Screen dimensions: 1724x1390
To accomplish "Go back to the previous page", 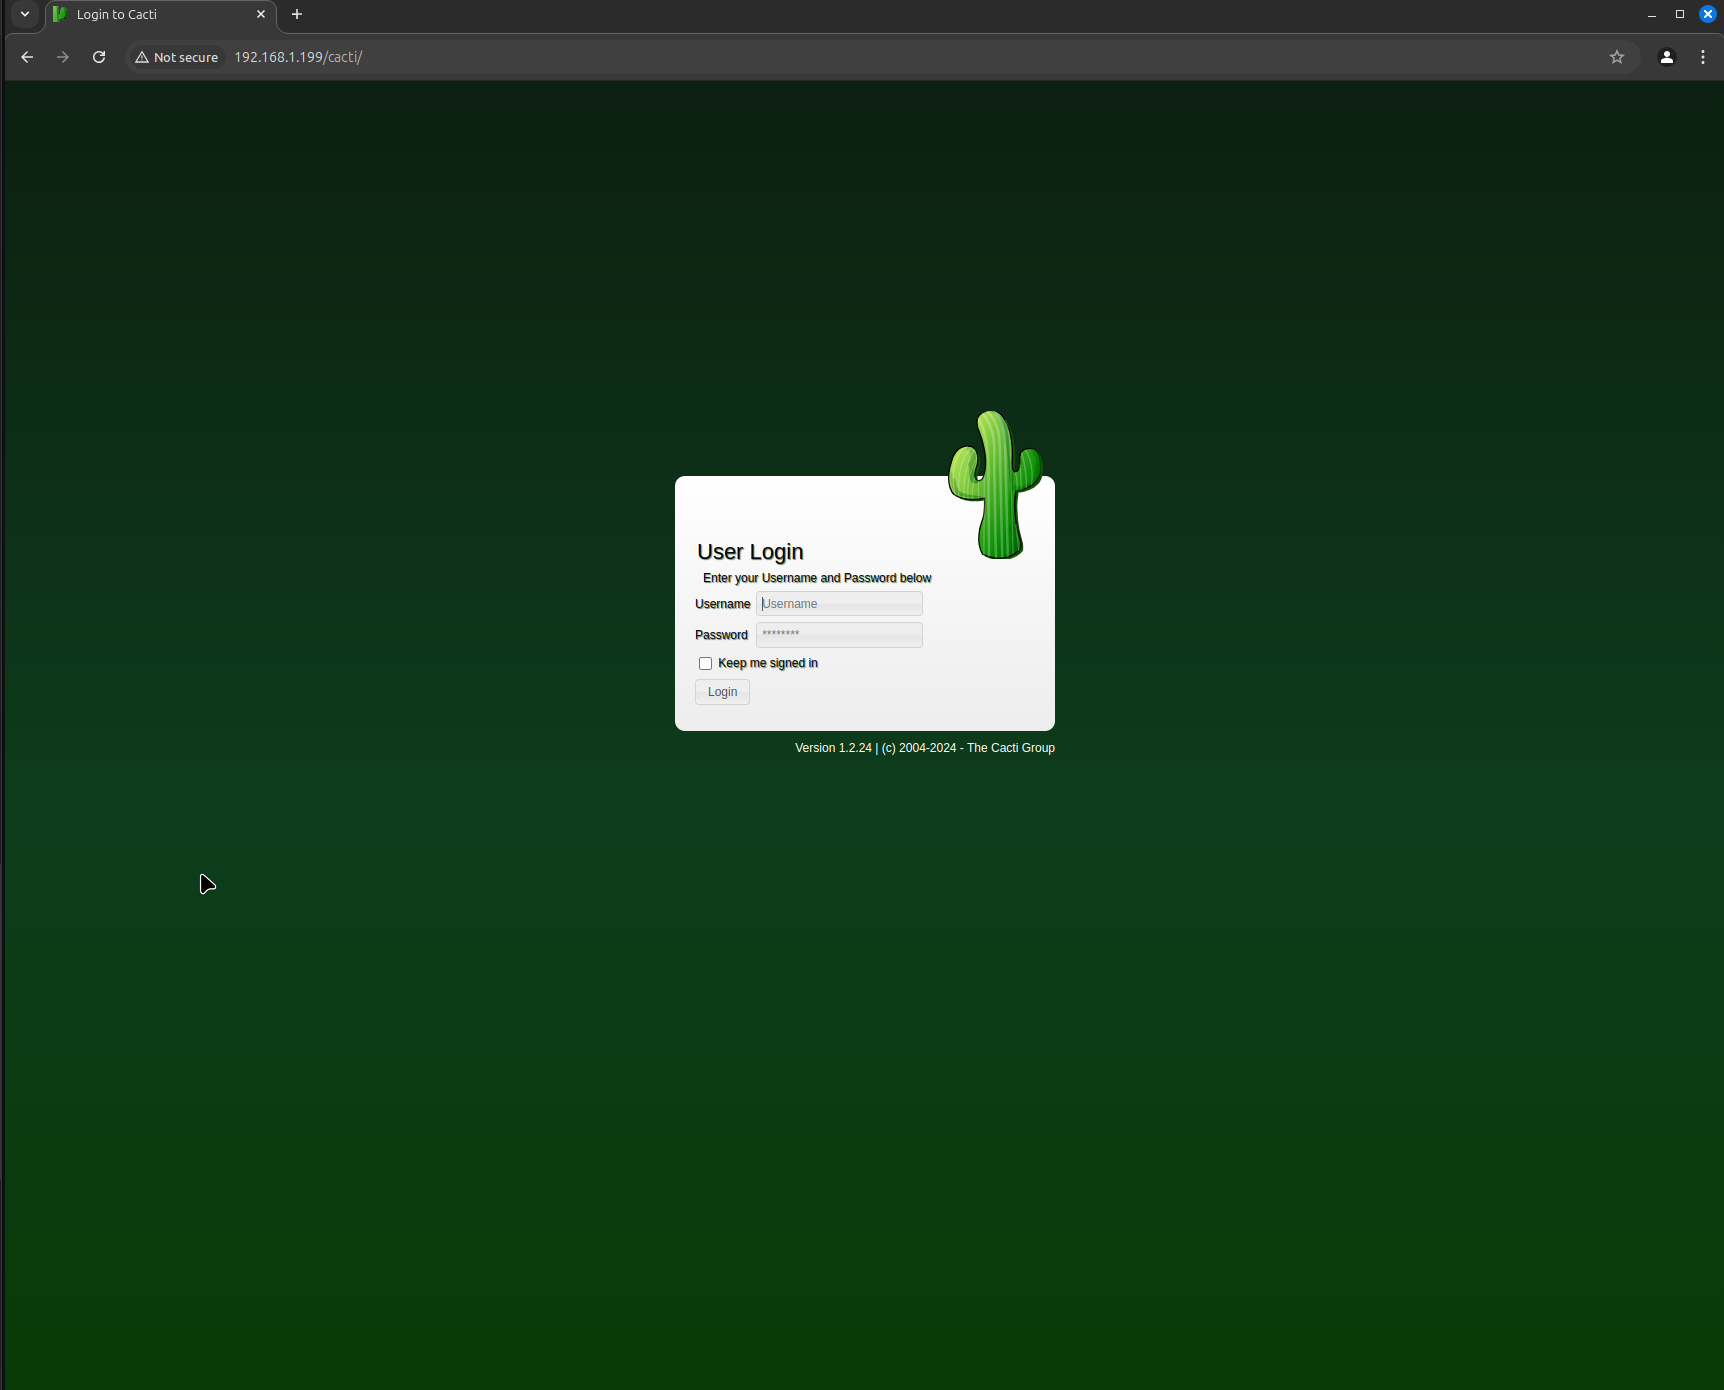I will pyautogui.click(x=27, y=57).
